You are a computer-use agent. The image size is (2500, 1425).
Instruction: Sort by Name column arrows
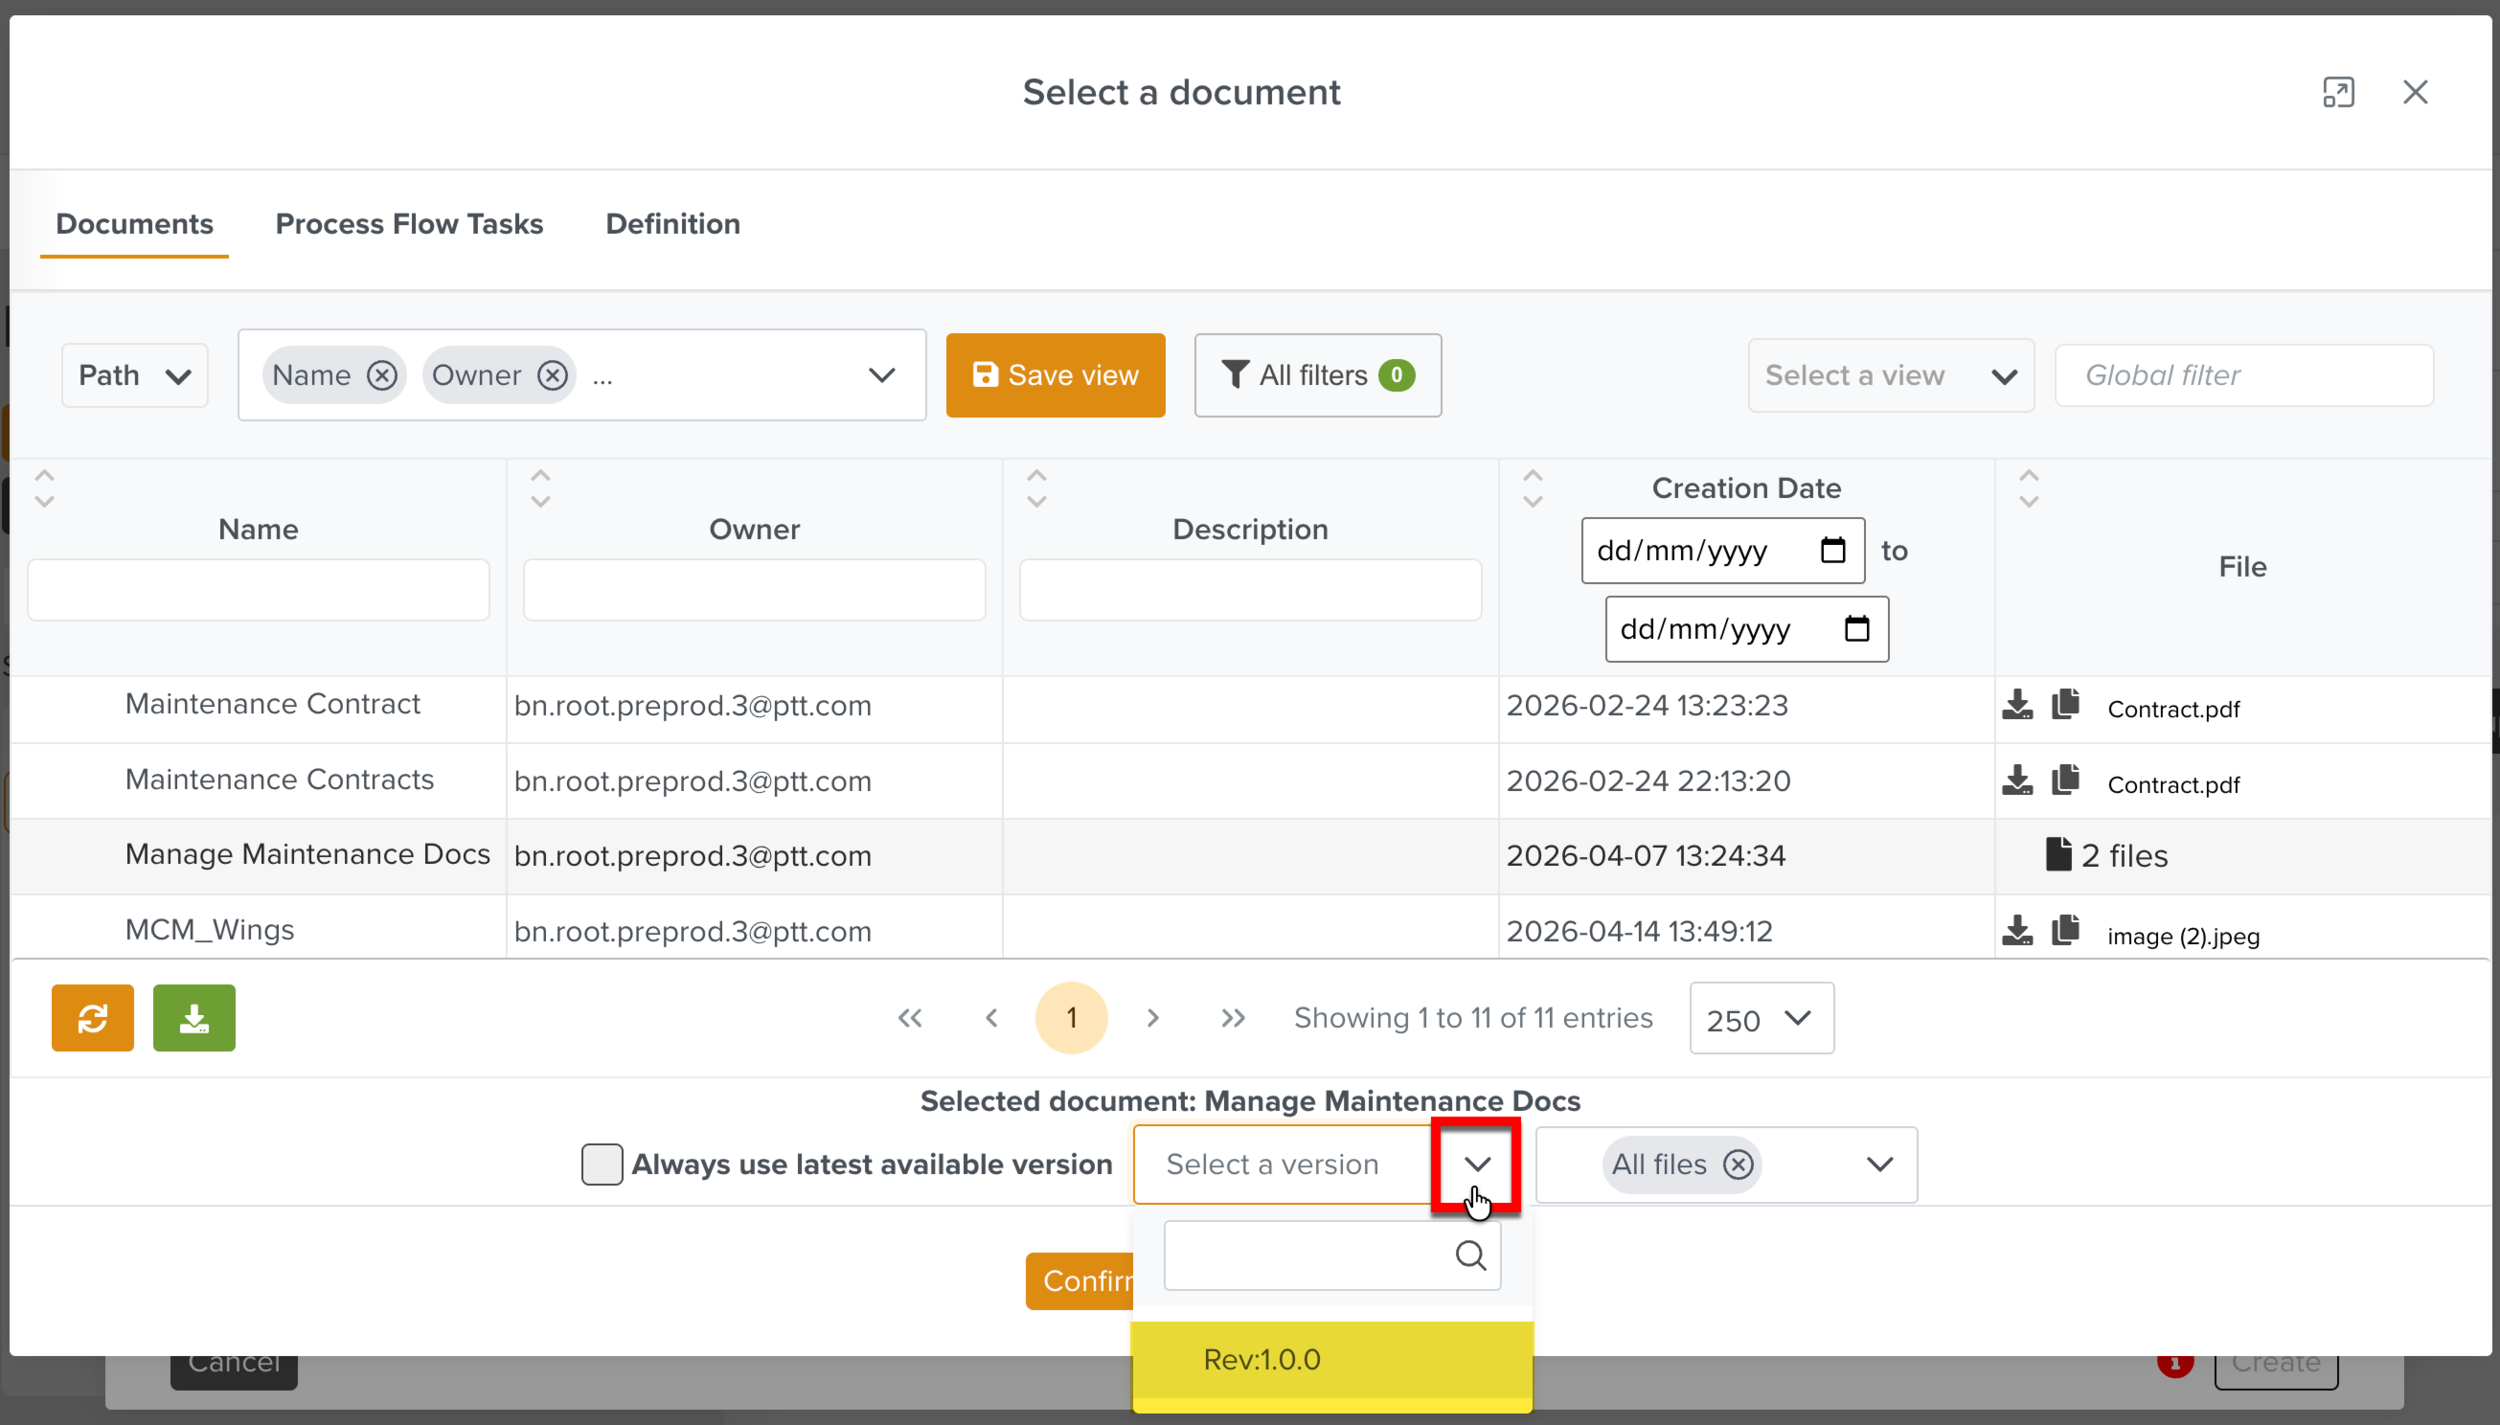[x=44, y=489]
